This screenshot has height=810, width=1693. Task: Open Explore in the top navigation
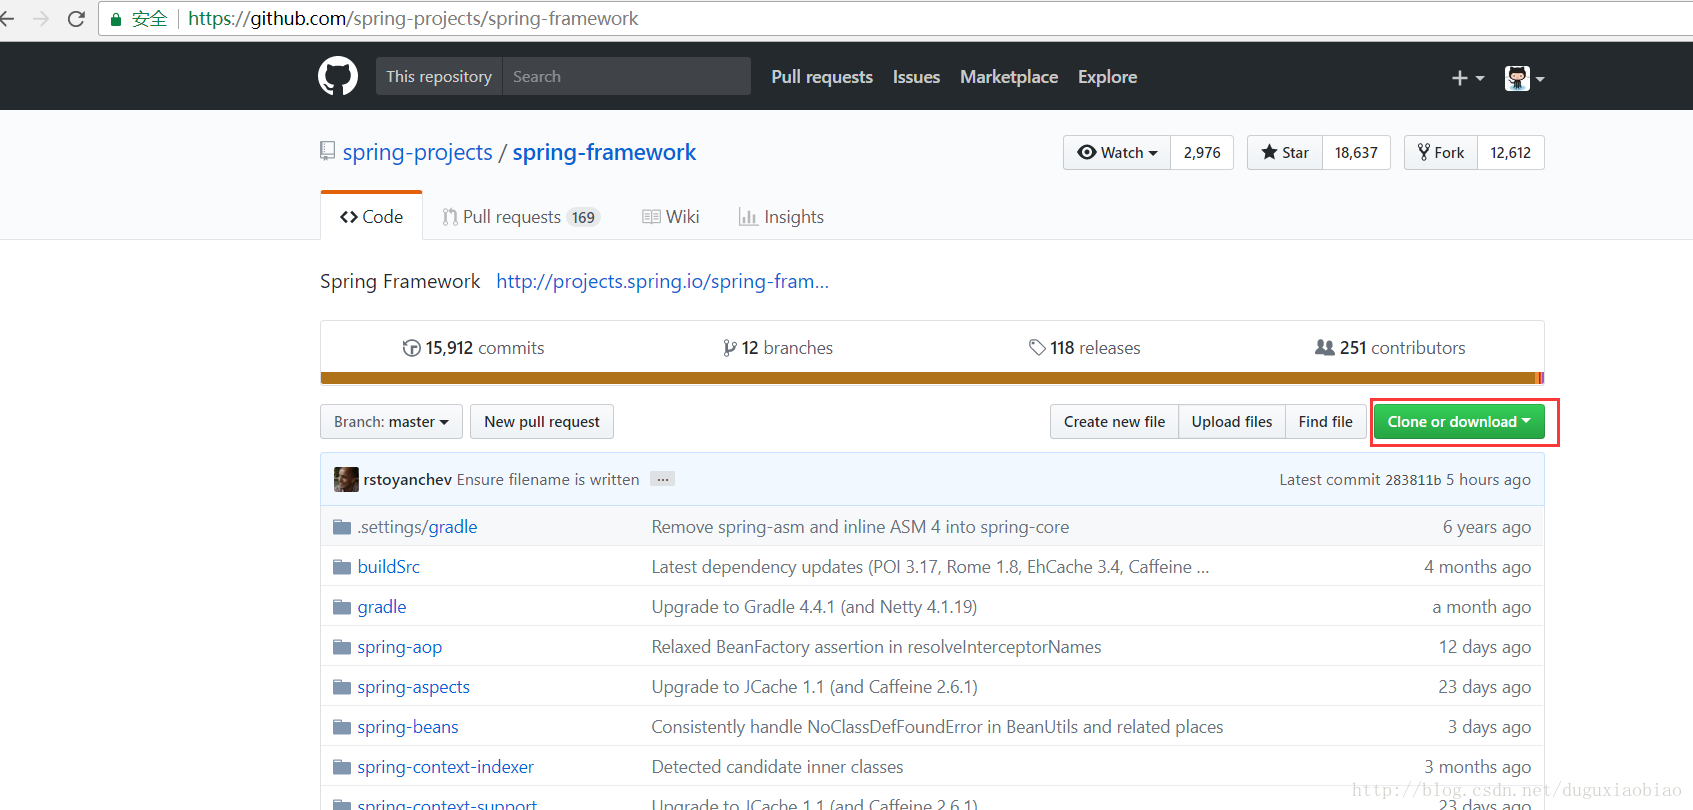click(x=1107, y=77)
